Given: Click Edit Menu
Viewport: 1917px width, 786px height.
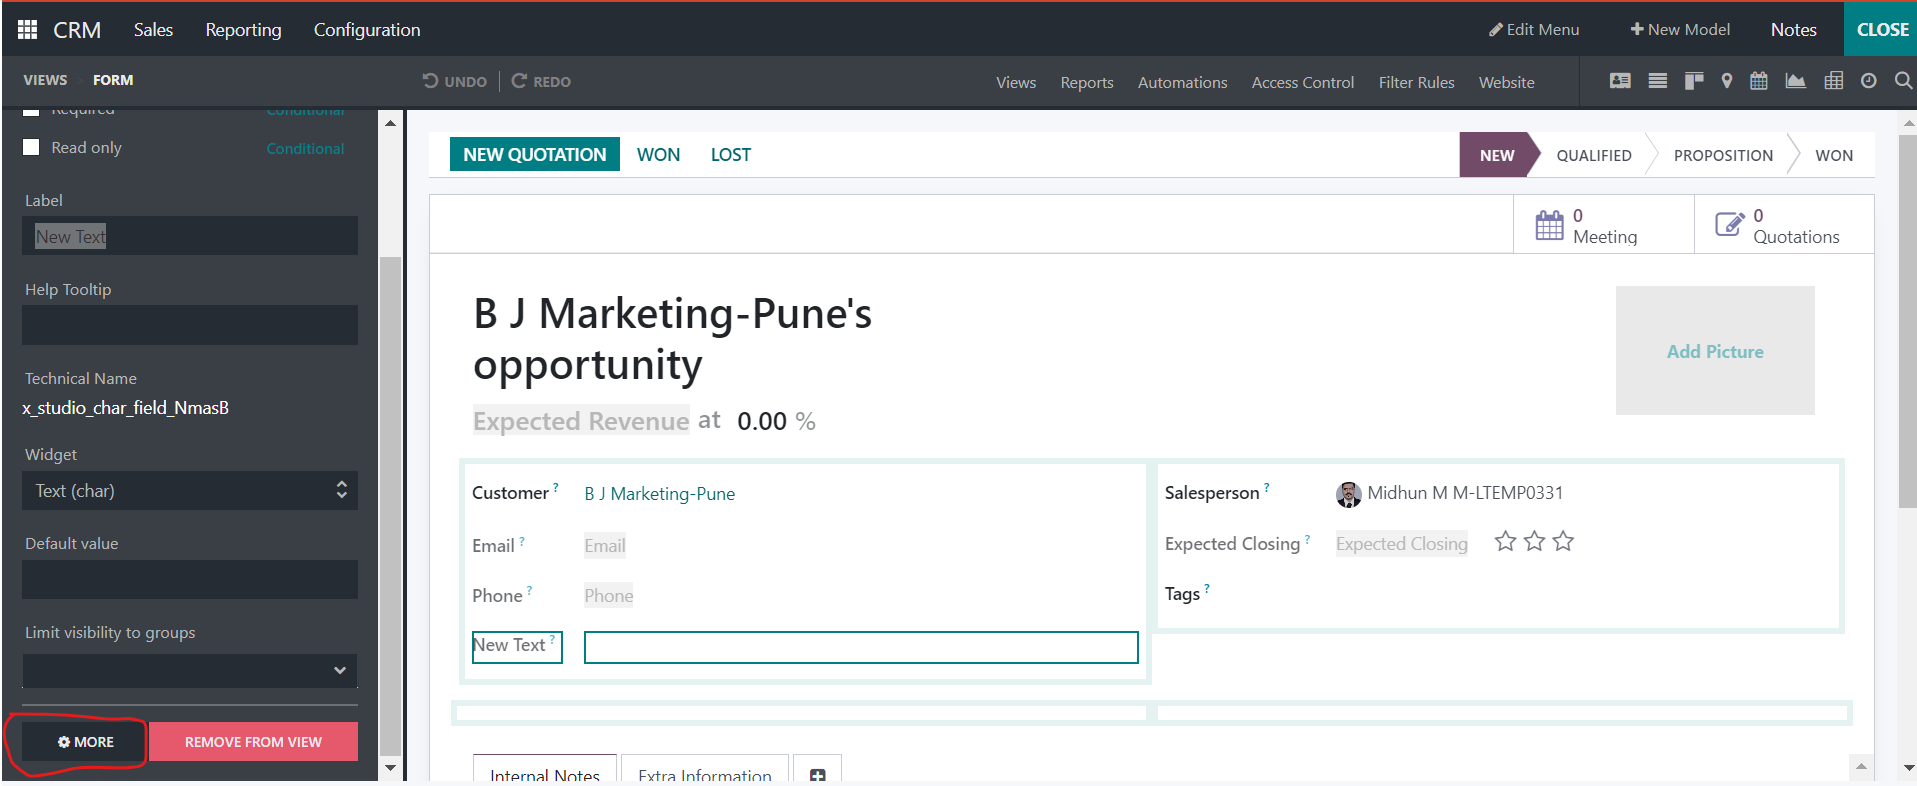Looking at the screenshot, I should tap(1533, 29).
